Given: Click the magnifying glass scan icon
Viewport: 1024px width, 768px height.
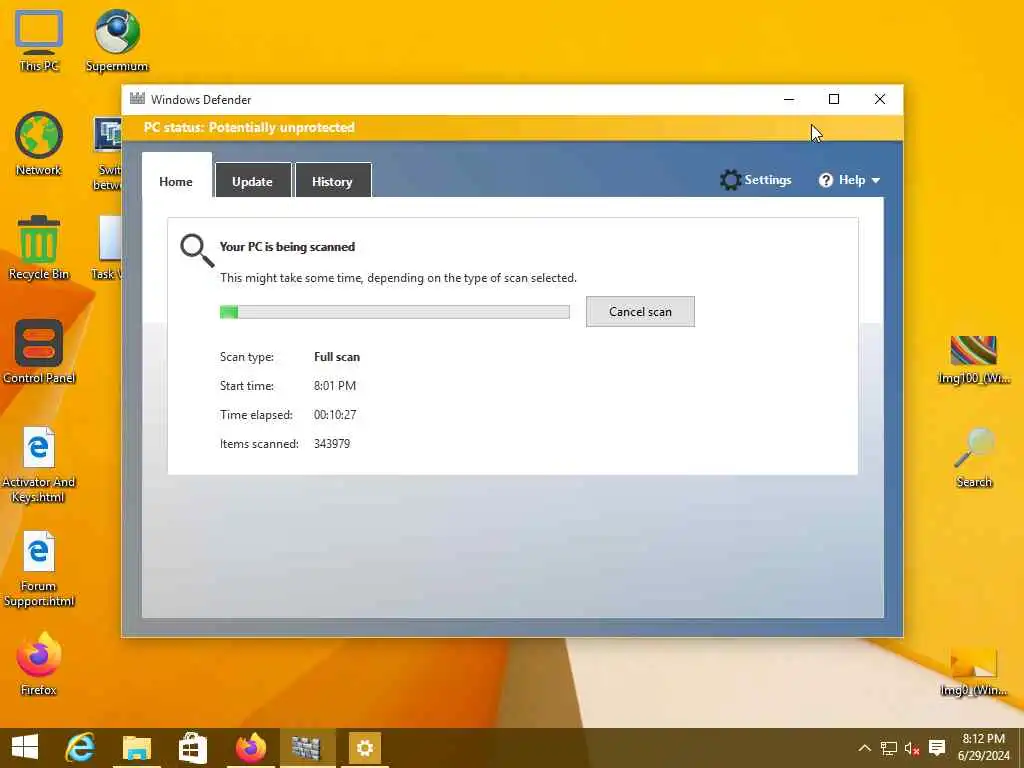Looking at the screenshot, I should 197,251.
